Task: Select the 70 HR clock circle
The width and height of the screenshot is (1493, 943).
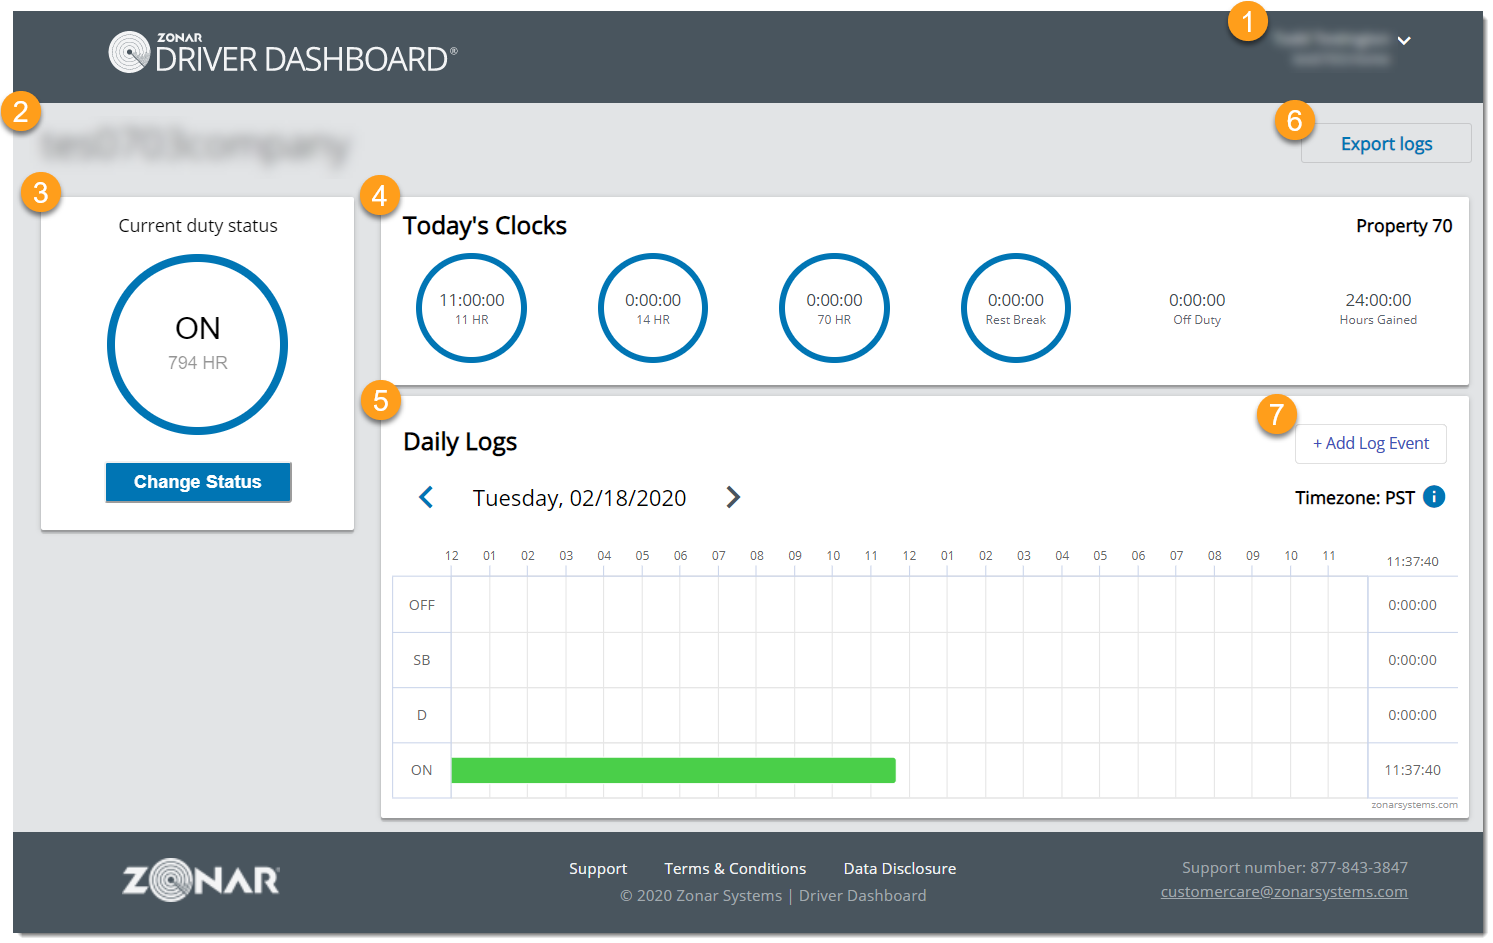Action: (834, 308)
